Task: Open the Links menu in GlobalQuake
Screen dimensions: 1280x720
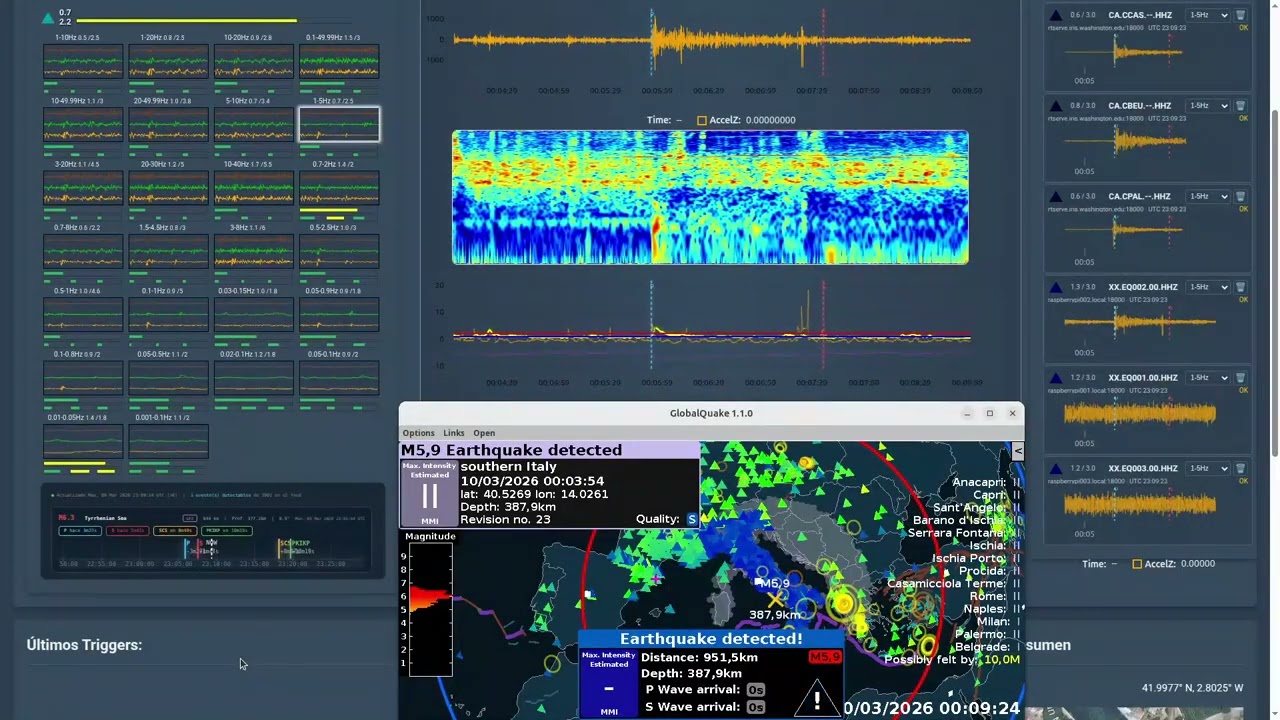Action: click(454, 433)
